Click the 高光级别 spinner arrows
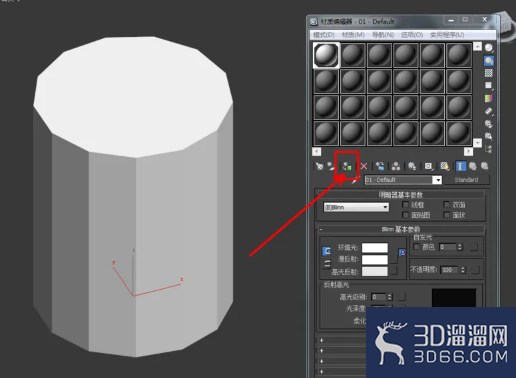The image size is (516, 378). [x=390, y=297]
